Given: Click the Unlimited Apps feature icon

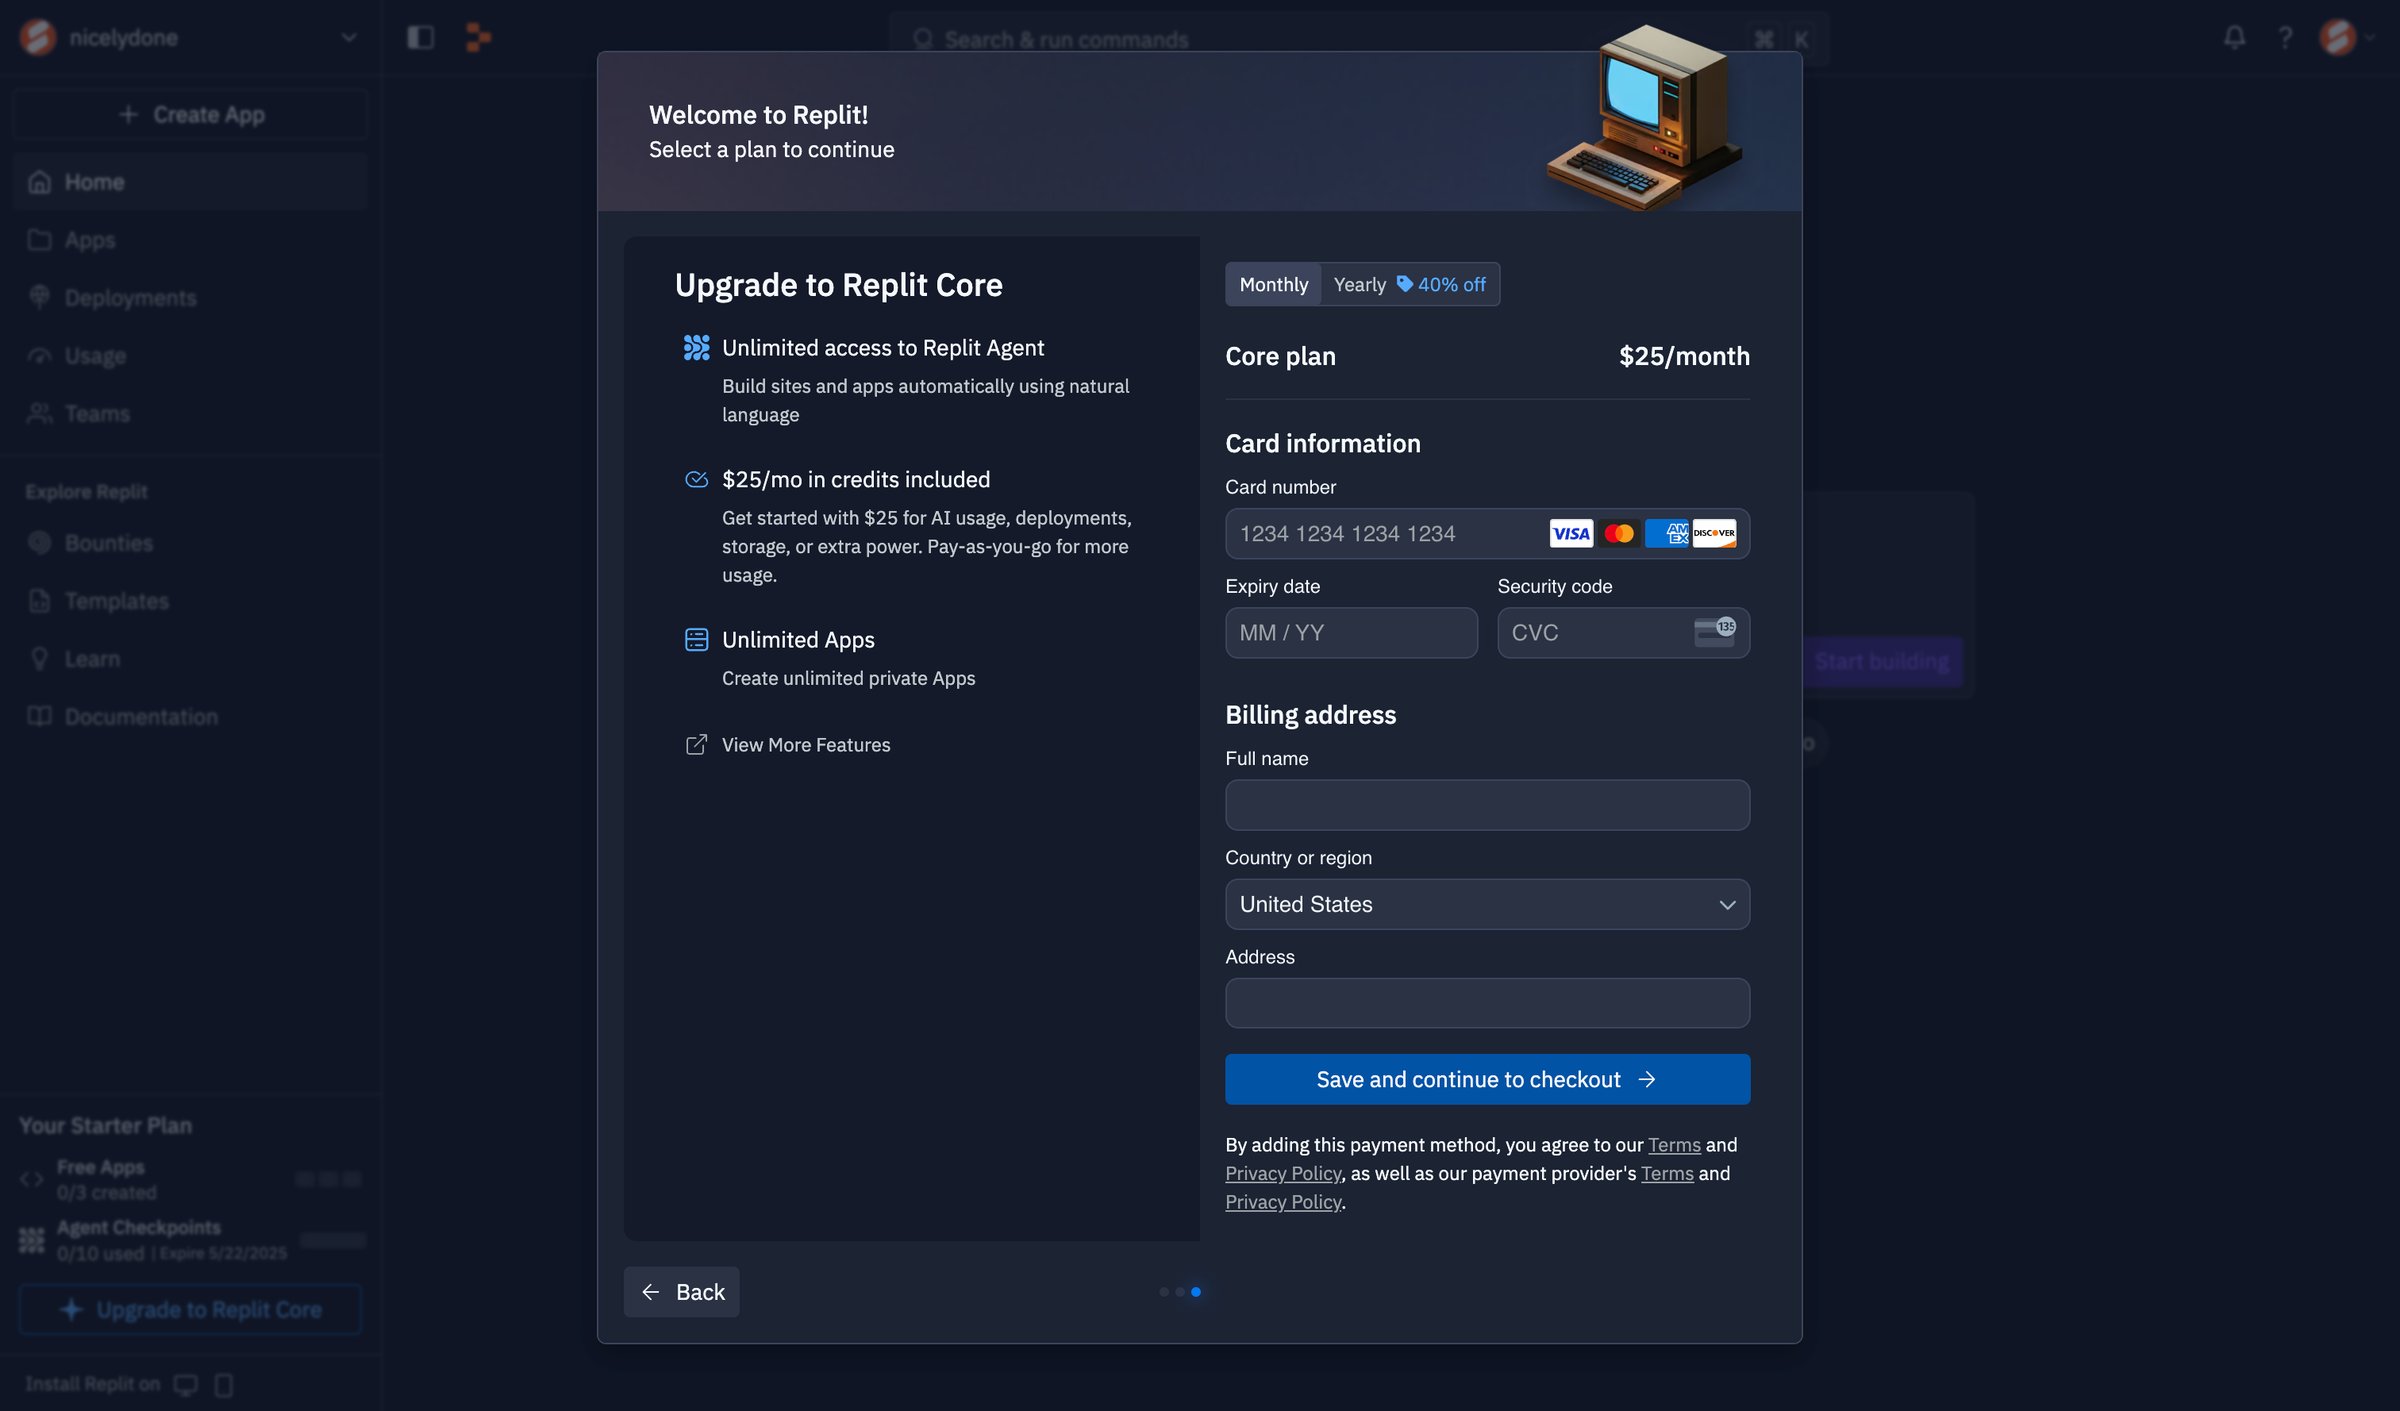Looking at the screenshot, I should [696, 640].
